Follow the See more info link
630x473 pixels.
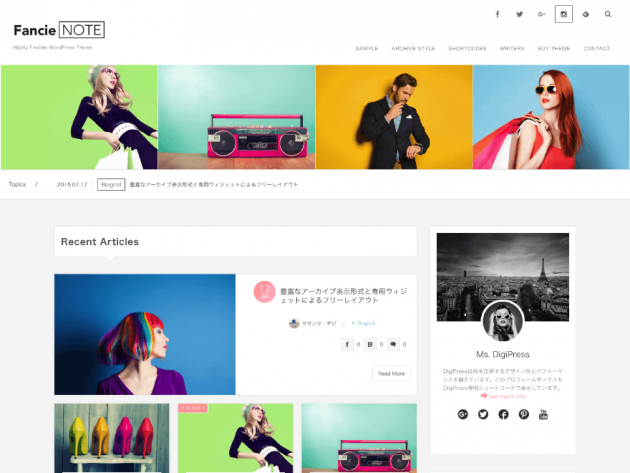[507, 396]
